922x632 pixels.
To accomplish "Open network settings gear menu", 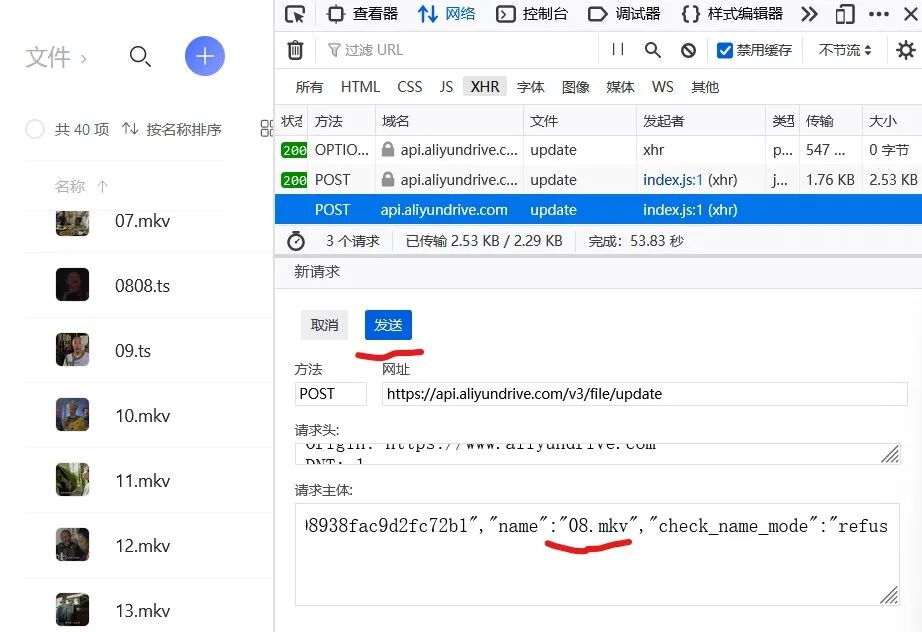I will coord(905,50).
